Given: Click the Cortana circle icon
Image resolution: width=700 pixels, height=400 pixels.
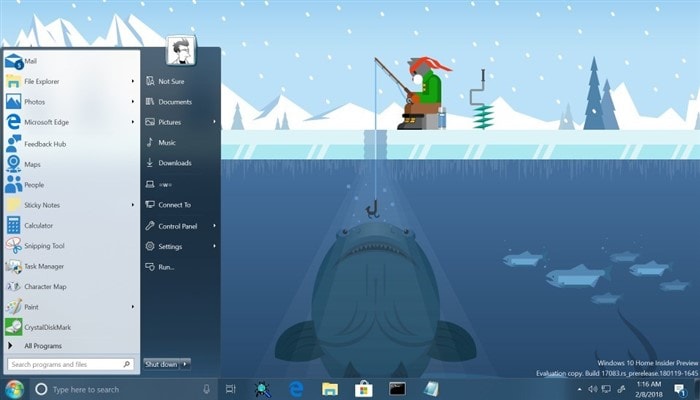Looking at the screenshot, I should (x=41, y=389).
